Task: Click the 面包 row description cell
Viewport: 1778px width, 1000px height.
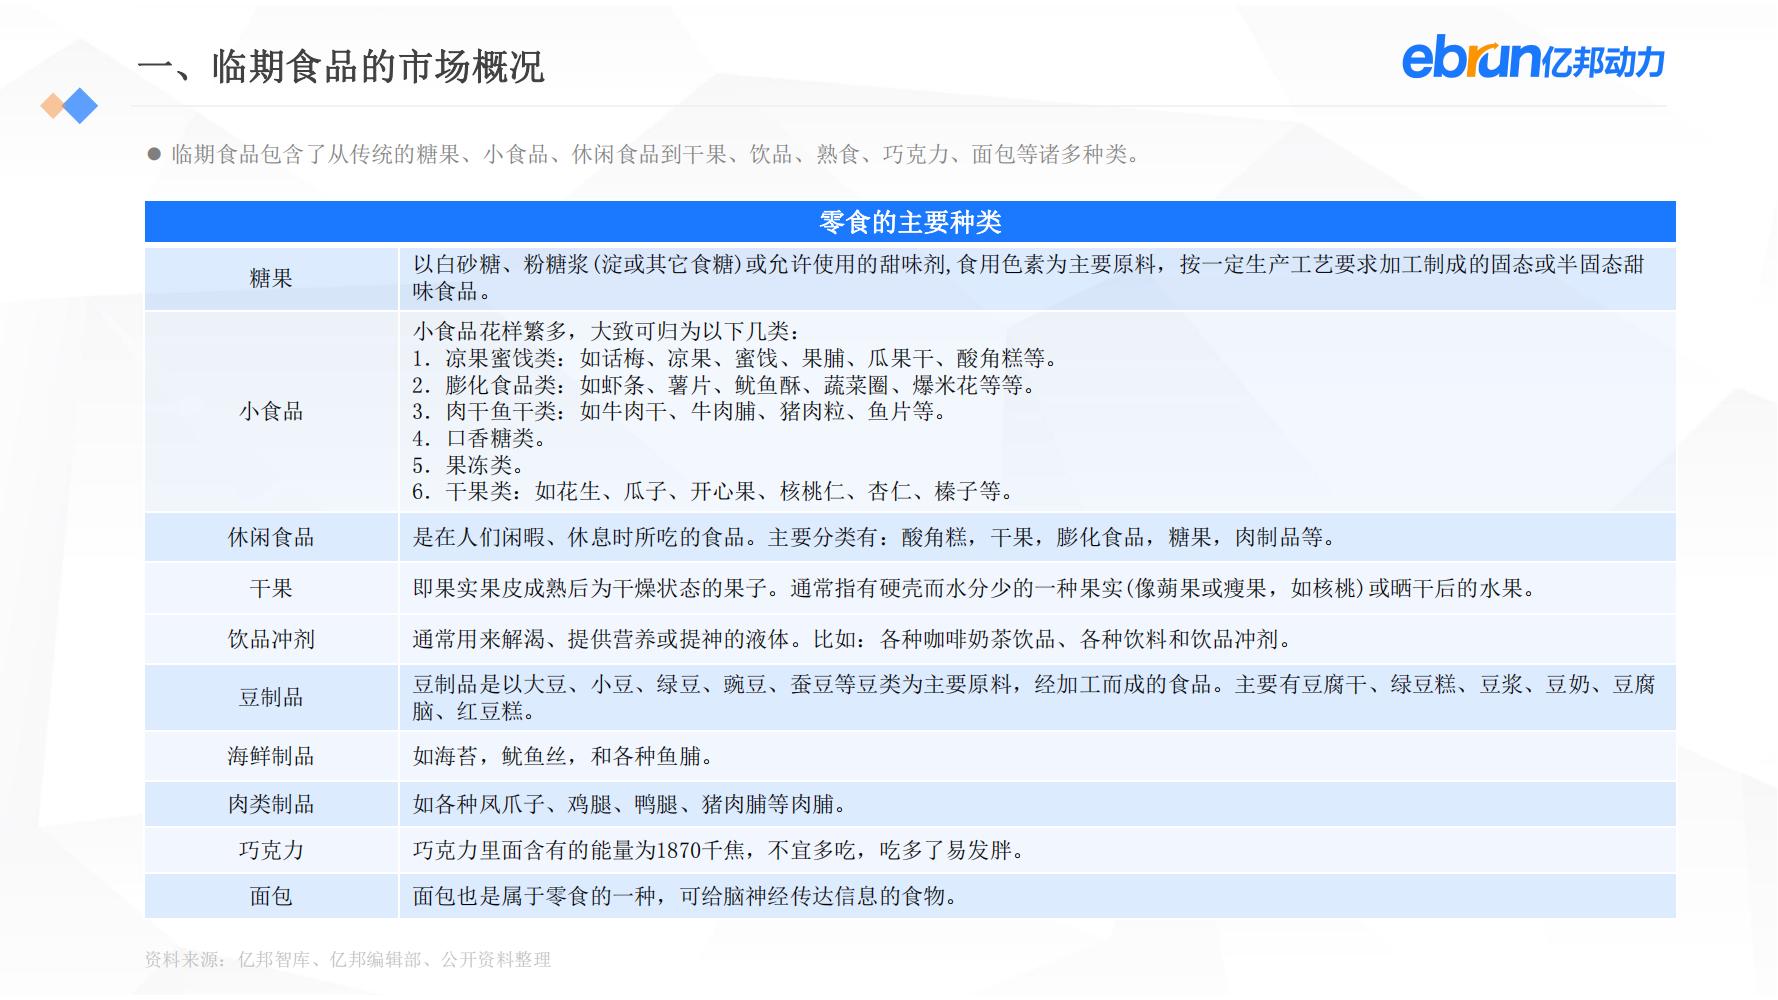Action: pos(690,897)
